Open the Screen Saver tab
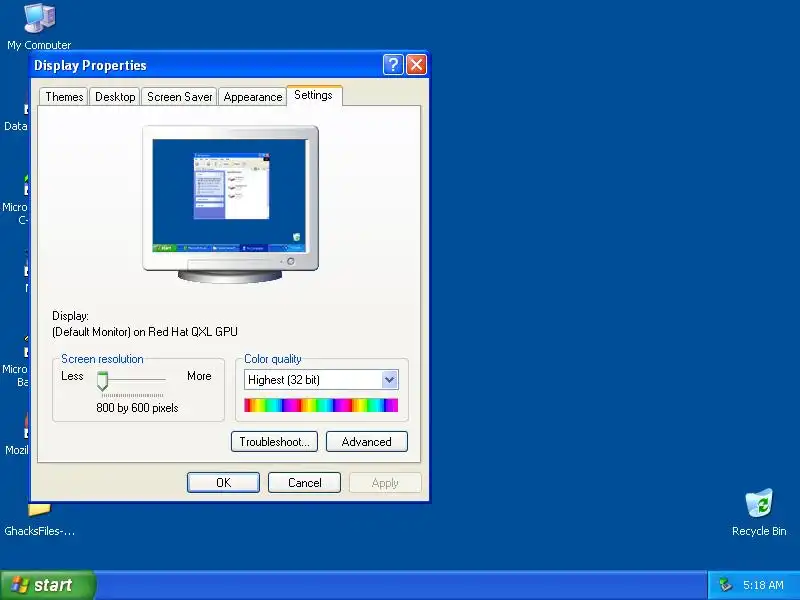The width and height of the screenshot is (800, 600). coord(180,97)
